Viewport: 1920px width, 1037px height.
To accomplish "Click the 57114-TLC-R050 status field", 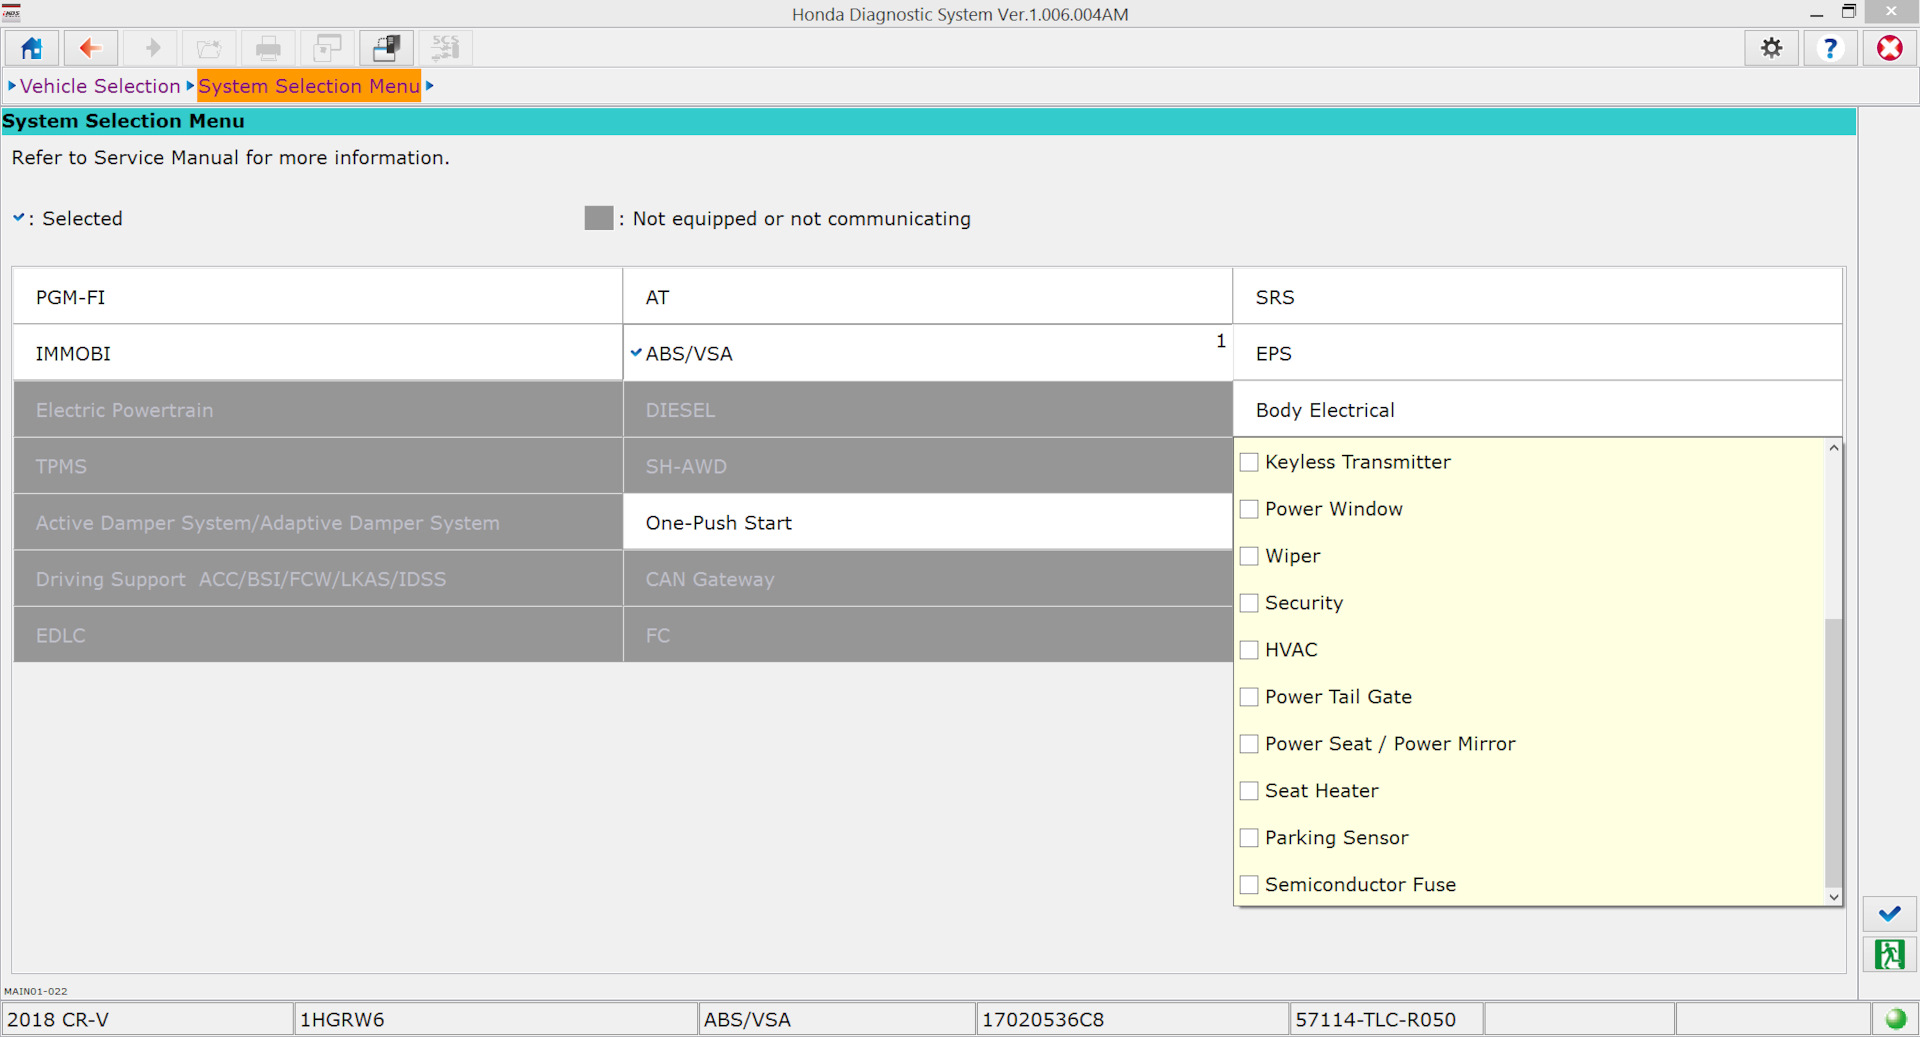I will (1386, 1019).
